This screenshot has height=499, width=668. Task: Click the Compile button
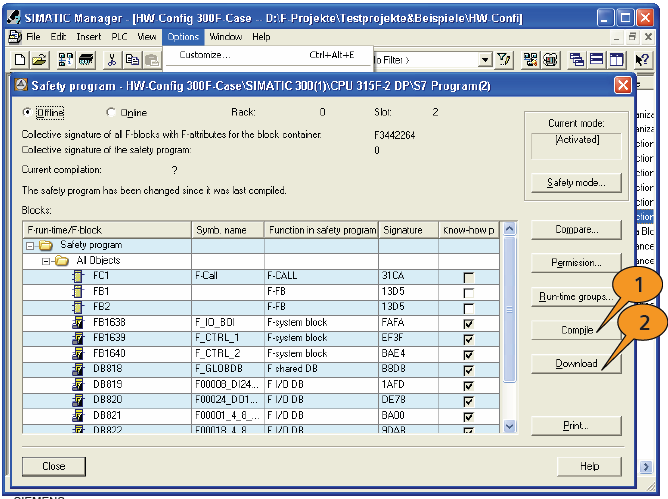[x=576, y=330]
